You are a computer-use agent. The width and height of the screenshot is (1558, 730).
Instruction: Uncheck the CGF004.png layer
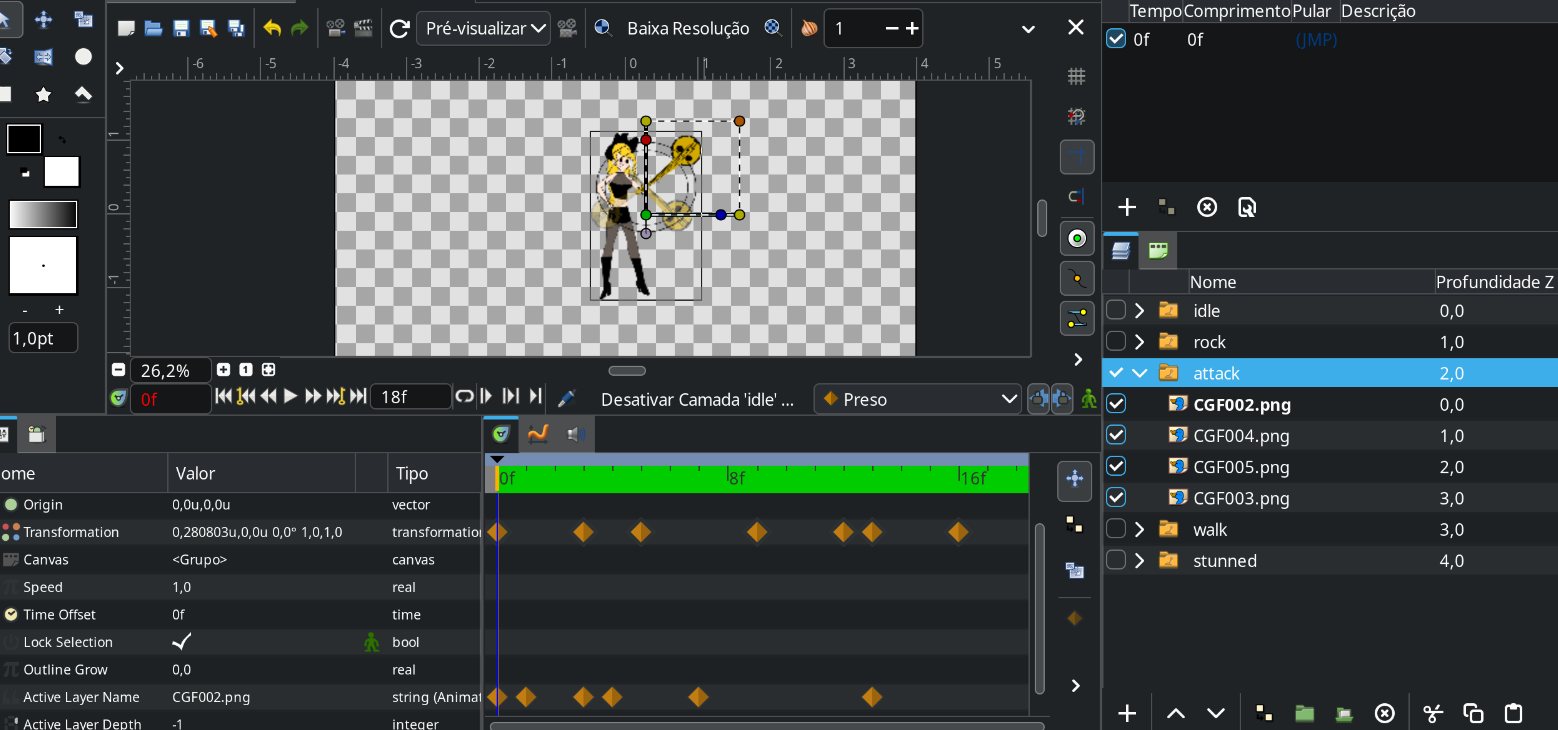[1116, 435]
